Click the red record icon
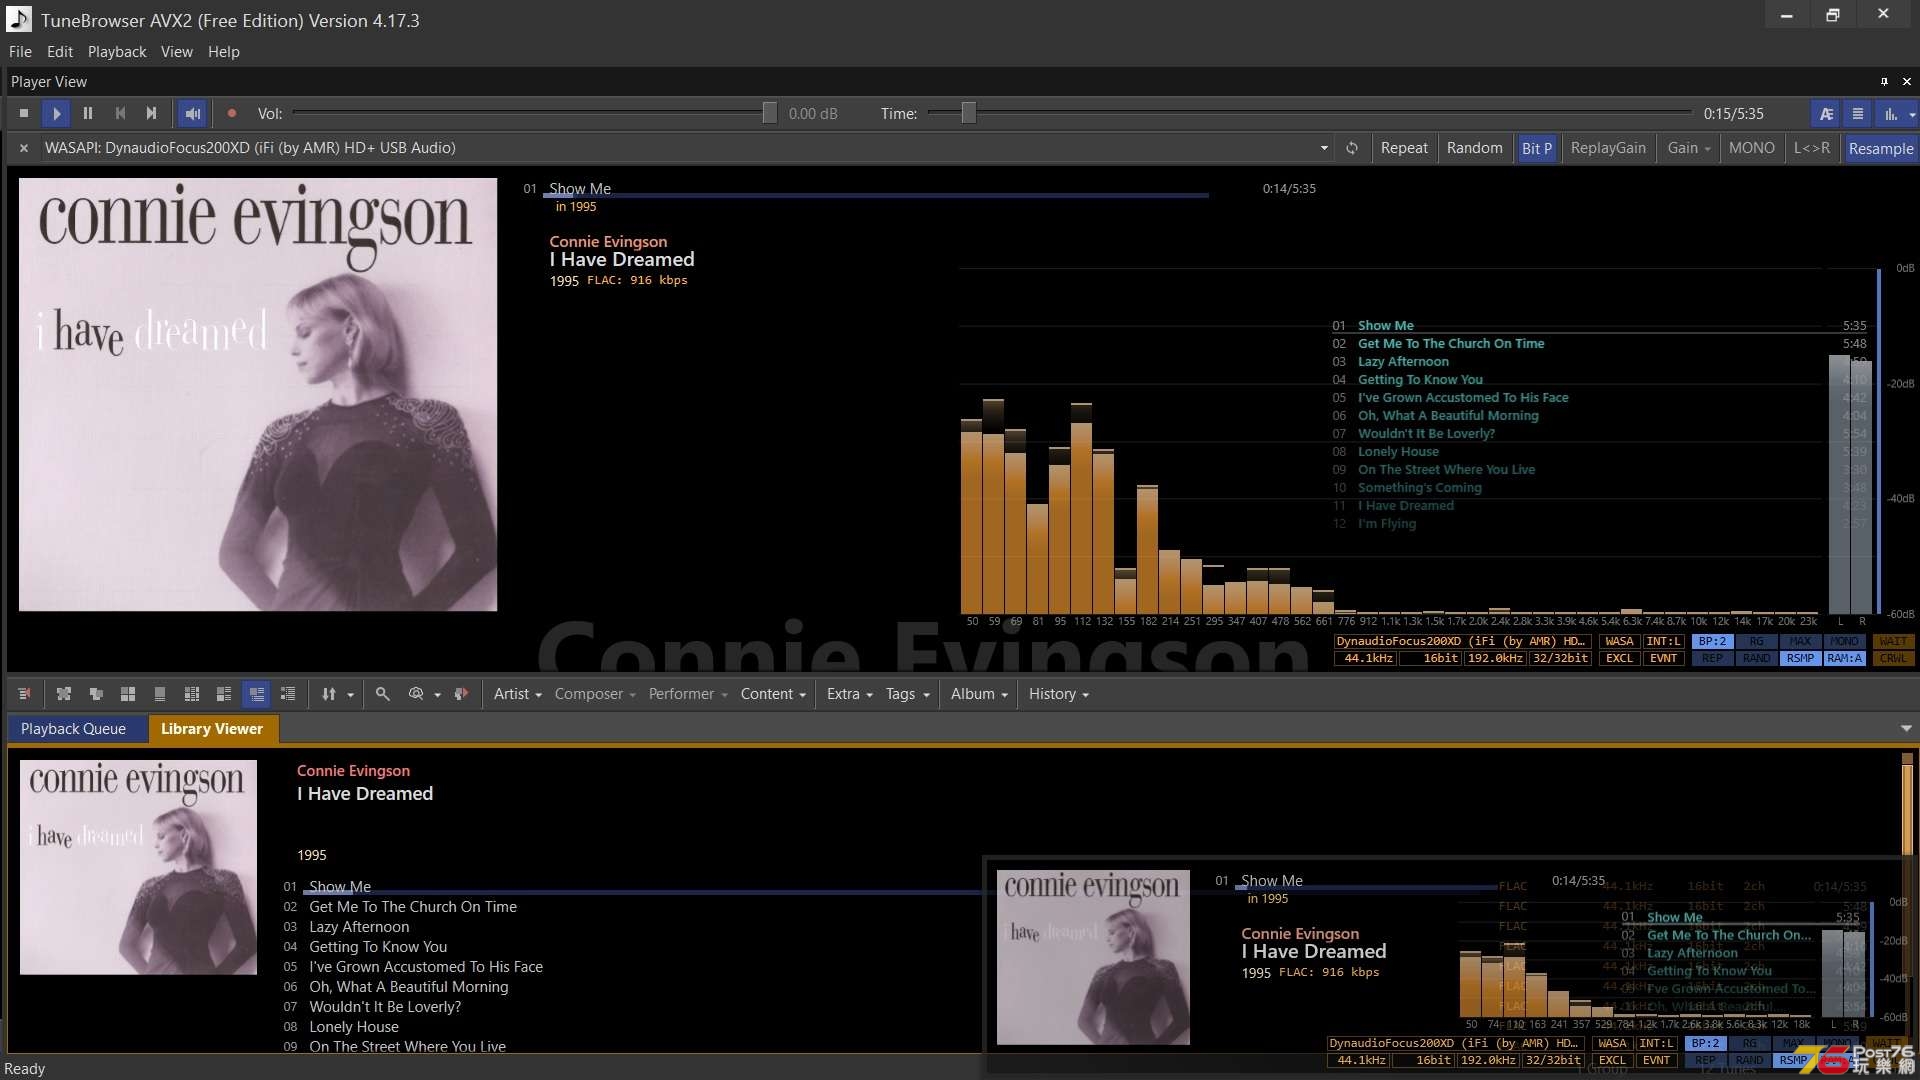The width and height of the screenshot is (1920, 1080). coord(232,114)
